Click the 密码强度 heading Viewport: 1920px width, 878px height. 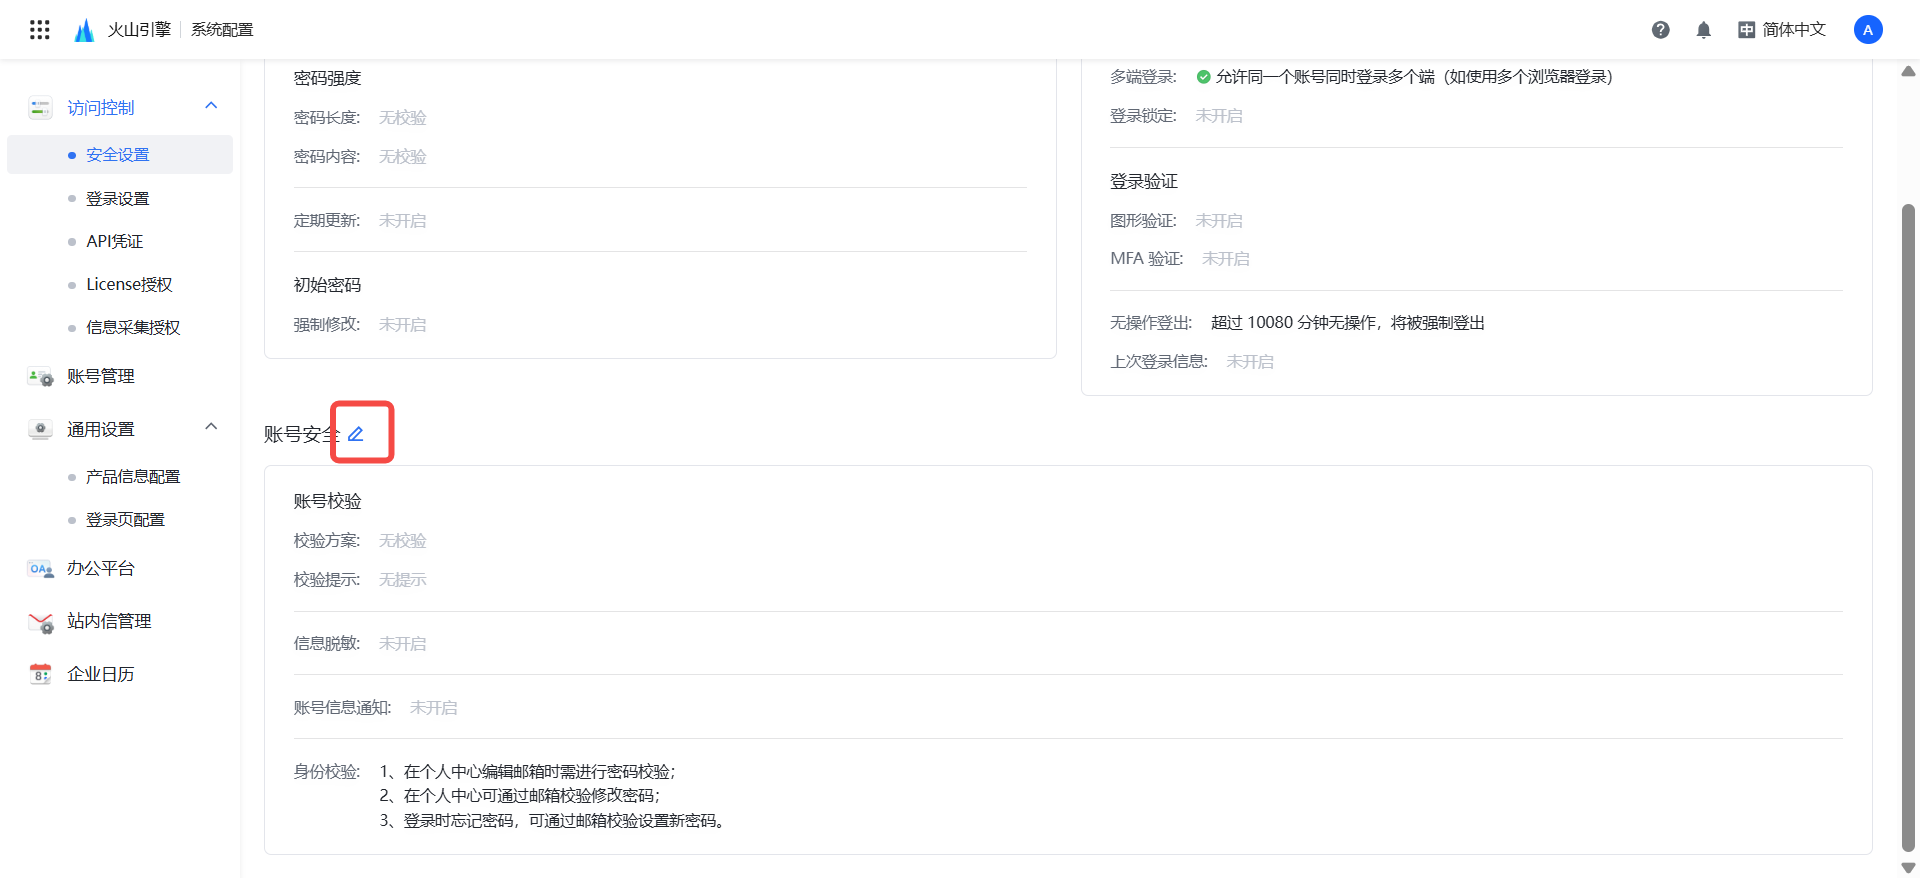pyautogui.click(x=327, y=79)
